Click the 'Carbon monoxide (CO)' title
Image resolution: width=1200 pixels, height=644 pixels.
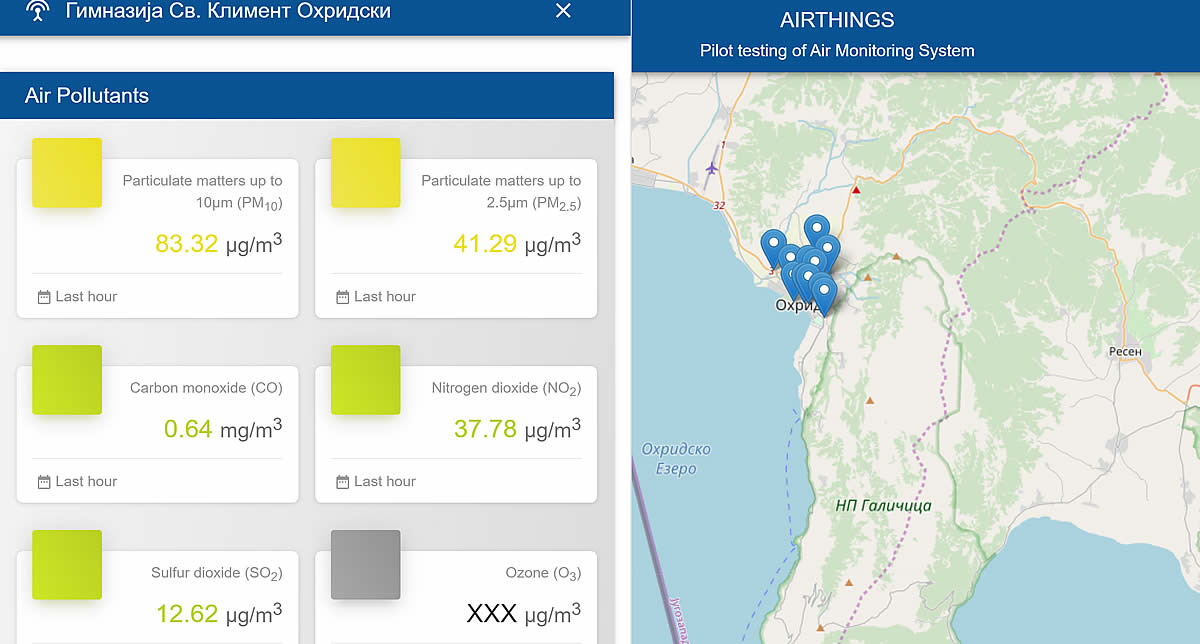(x=206, y=388)
